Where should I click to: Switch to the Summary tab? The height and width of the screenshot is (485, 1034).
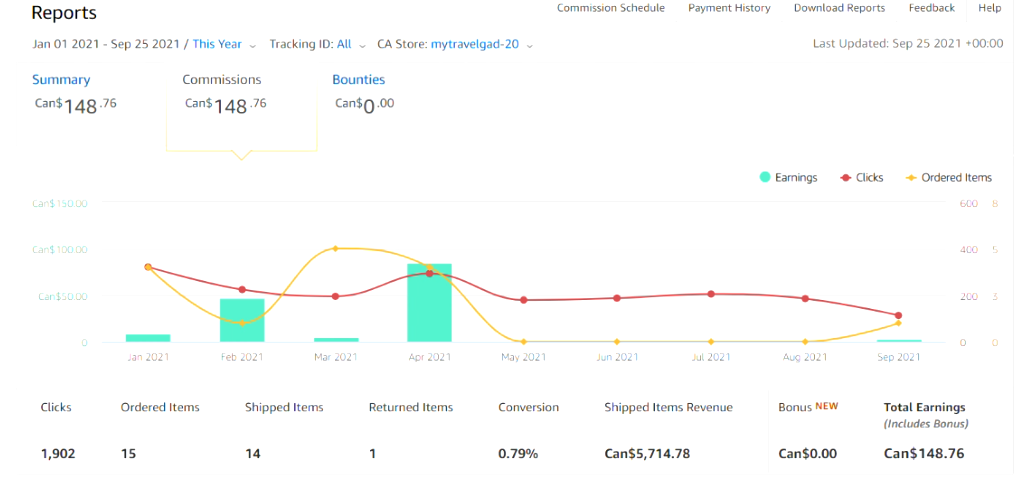pyautogui.click(x=61, y=80)
